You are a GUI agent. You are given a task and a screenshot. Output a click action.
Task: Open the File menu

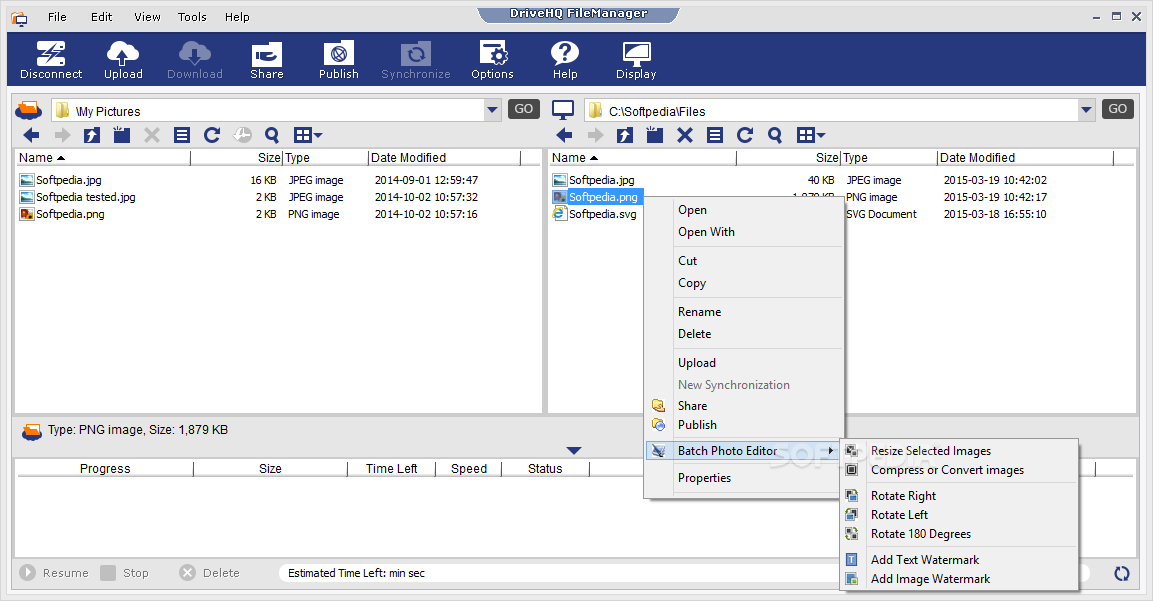[x=57, y=17]
